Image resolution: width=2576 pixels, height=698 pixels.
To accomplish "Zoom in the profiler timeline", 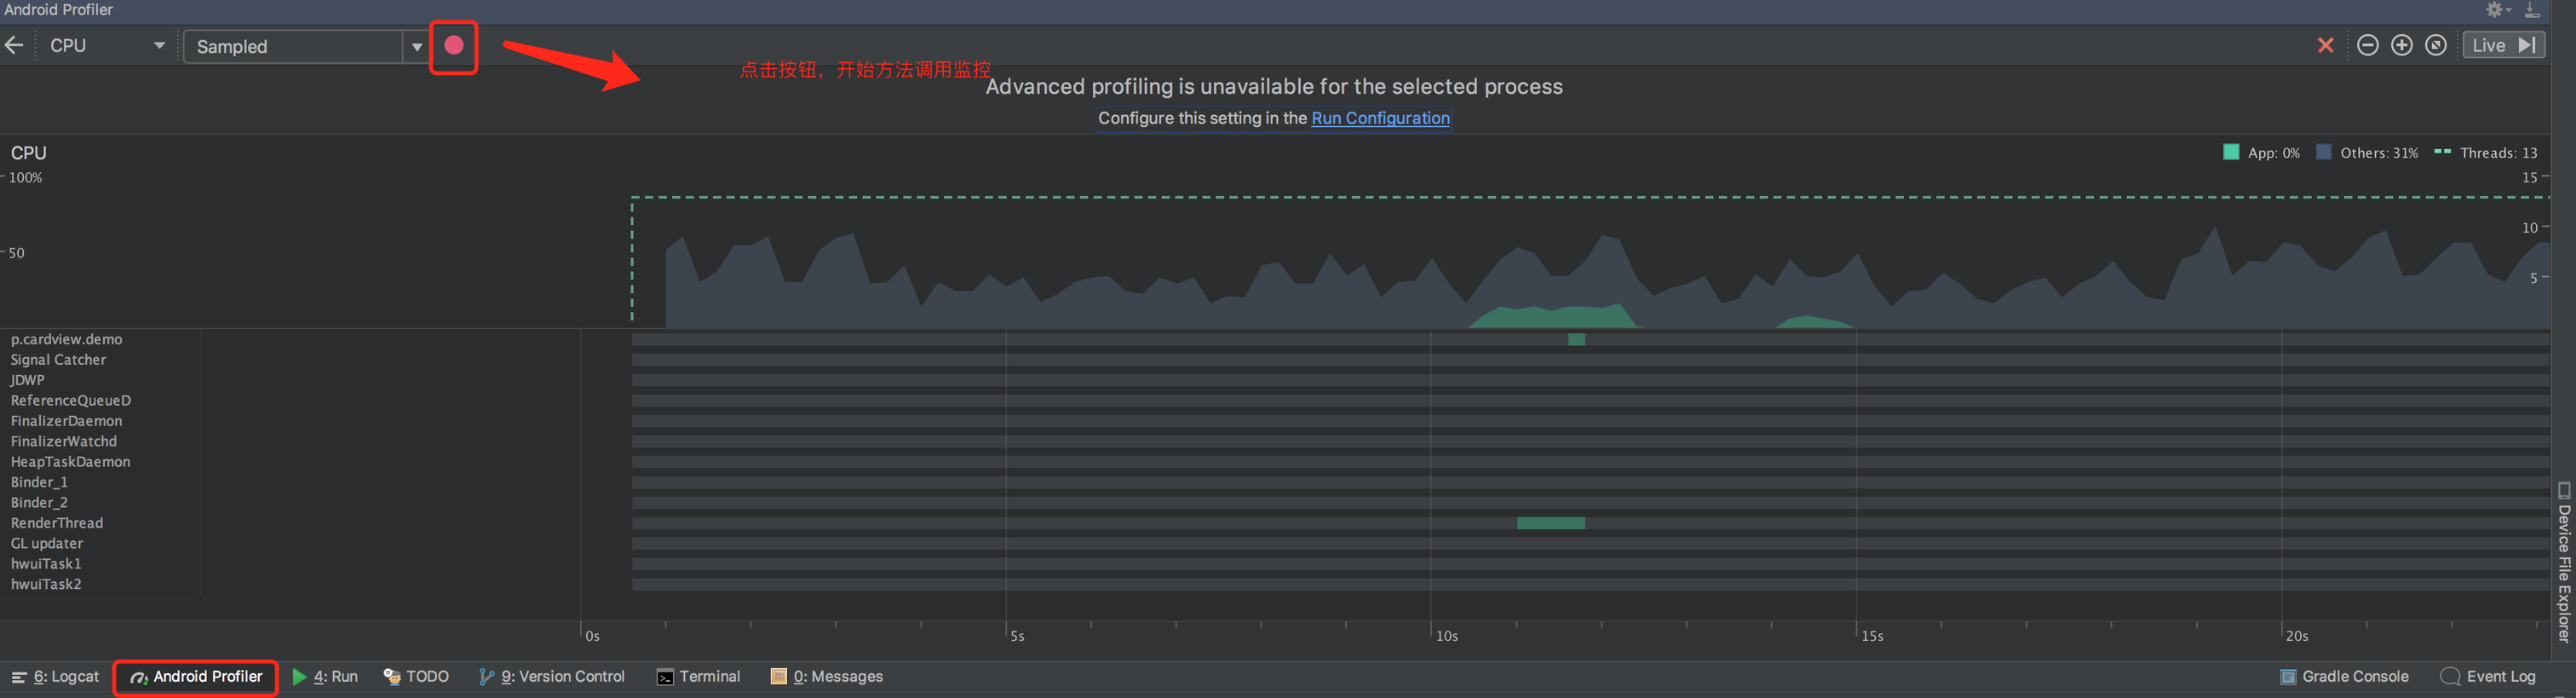I will 2401,46.
